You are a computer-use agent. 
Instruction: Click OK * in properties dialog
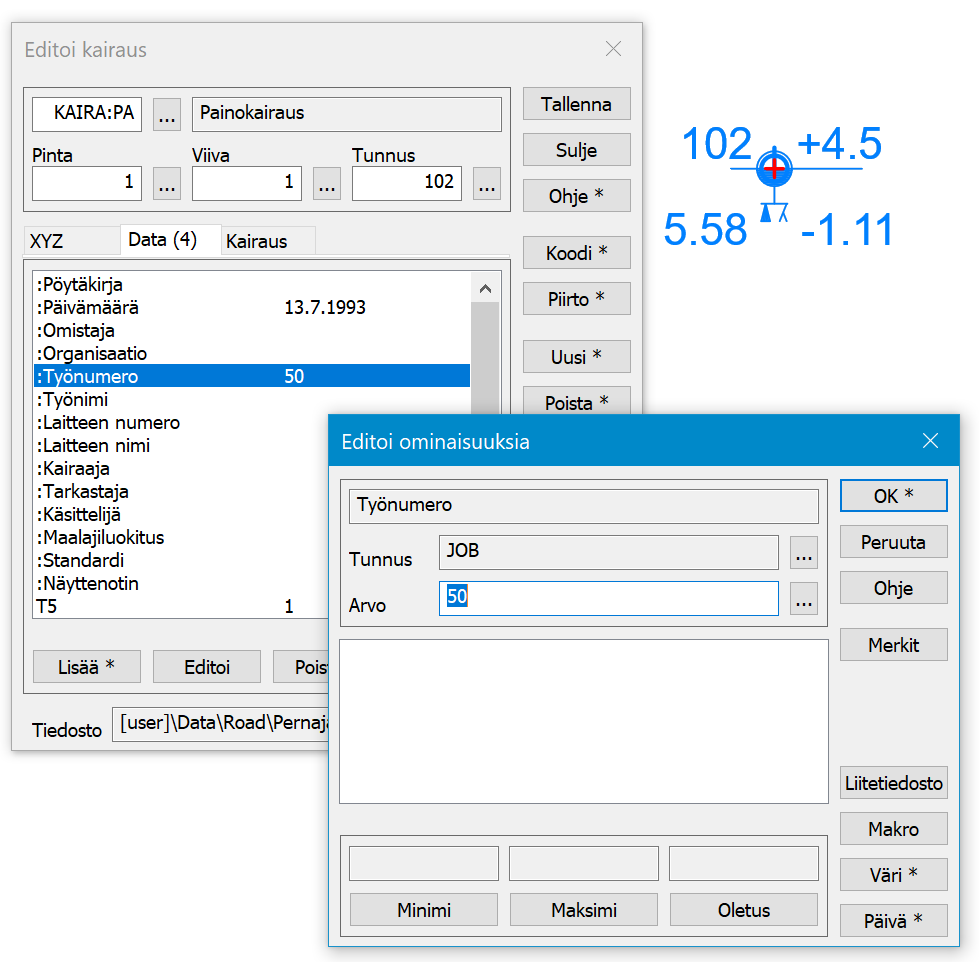point(893,496)
